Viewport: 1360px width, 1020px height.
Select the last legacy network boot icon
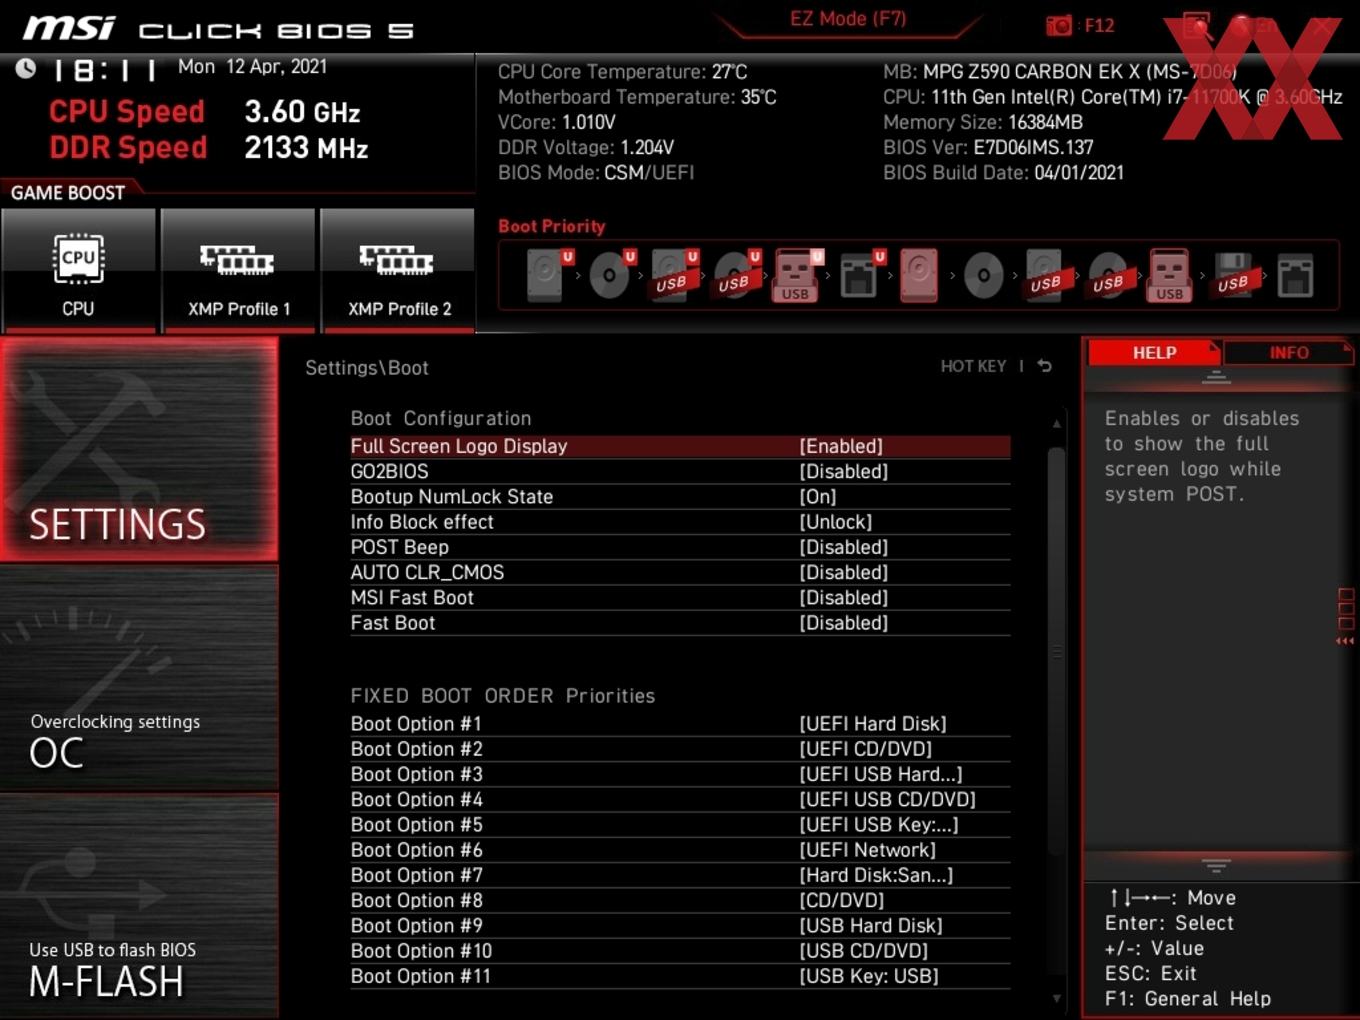1295,275
